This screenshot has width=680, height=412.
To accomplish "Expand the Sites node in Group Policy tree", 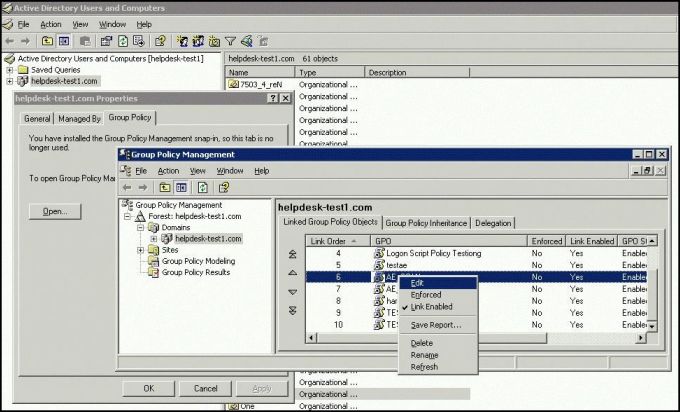I will click(x=141, y=250).
